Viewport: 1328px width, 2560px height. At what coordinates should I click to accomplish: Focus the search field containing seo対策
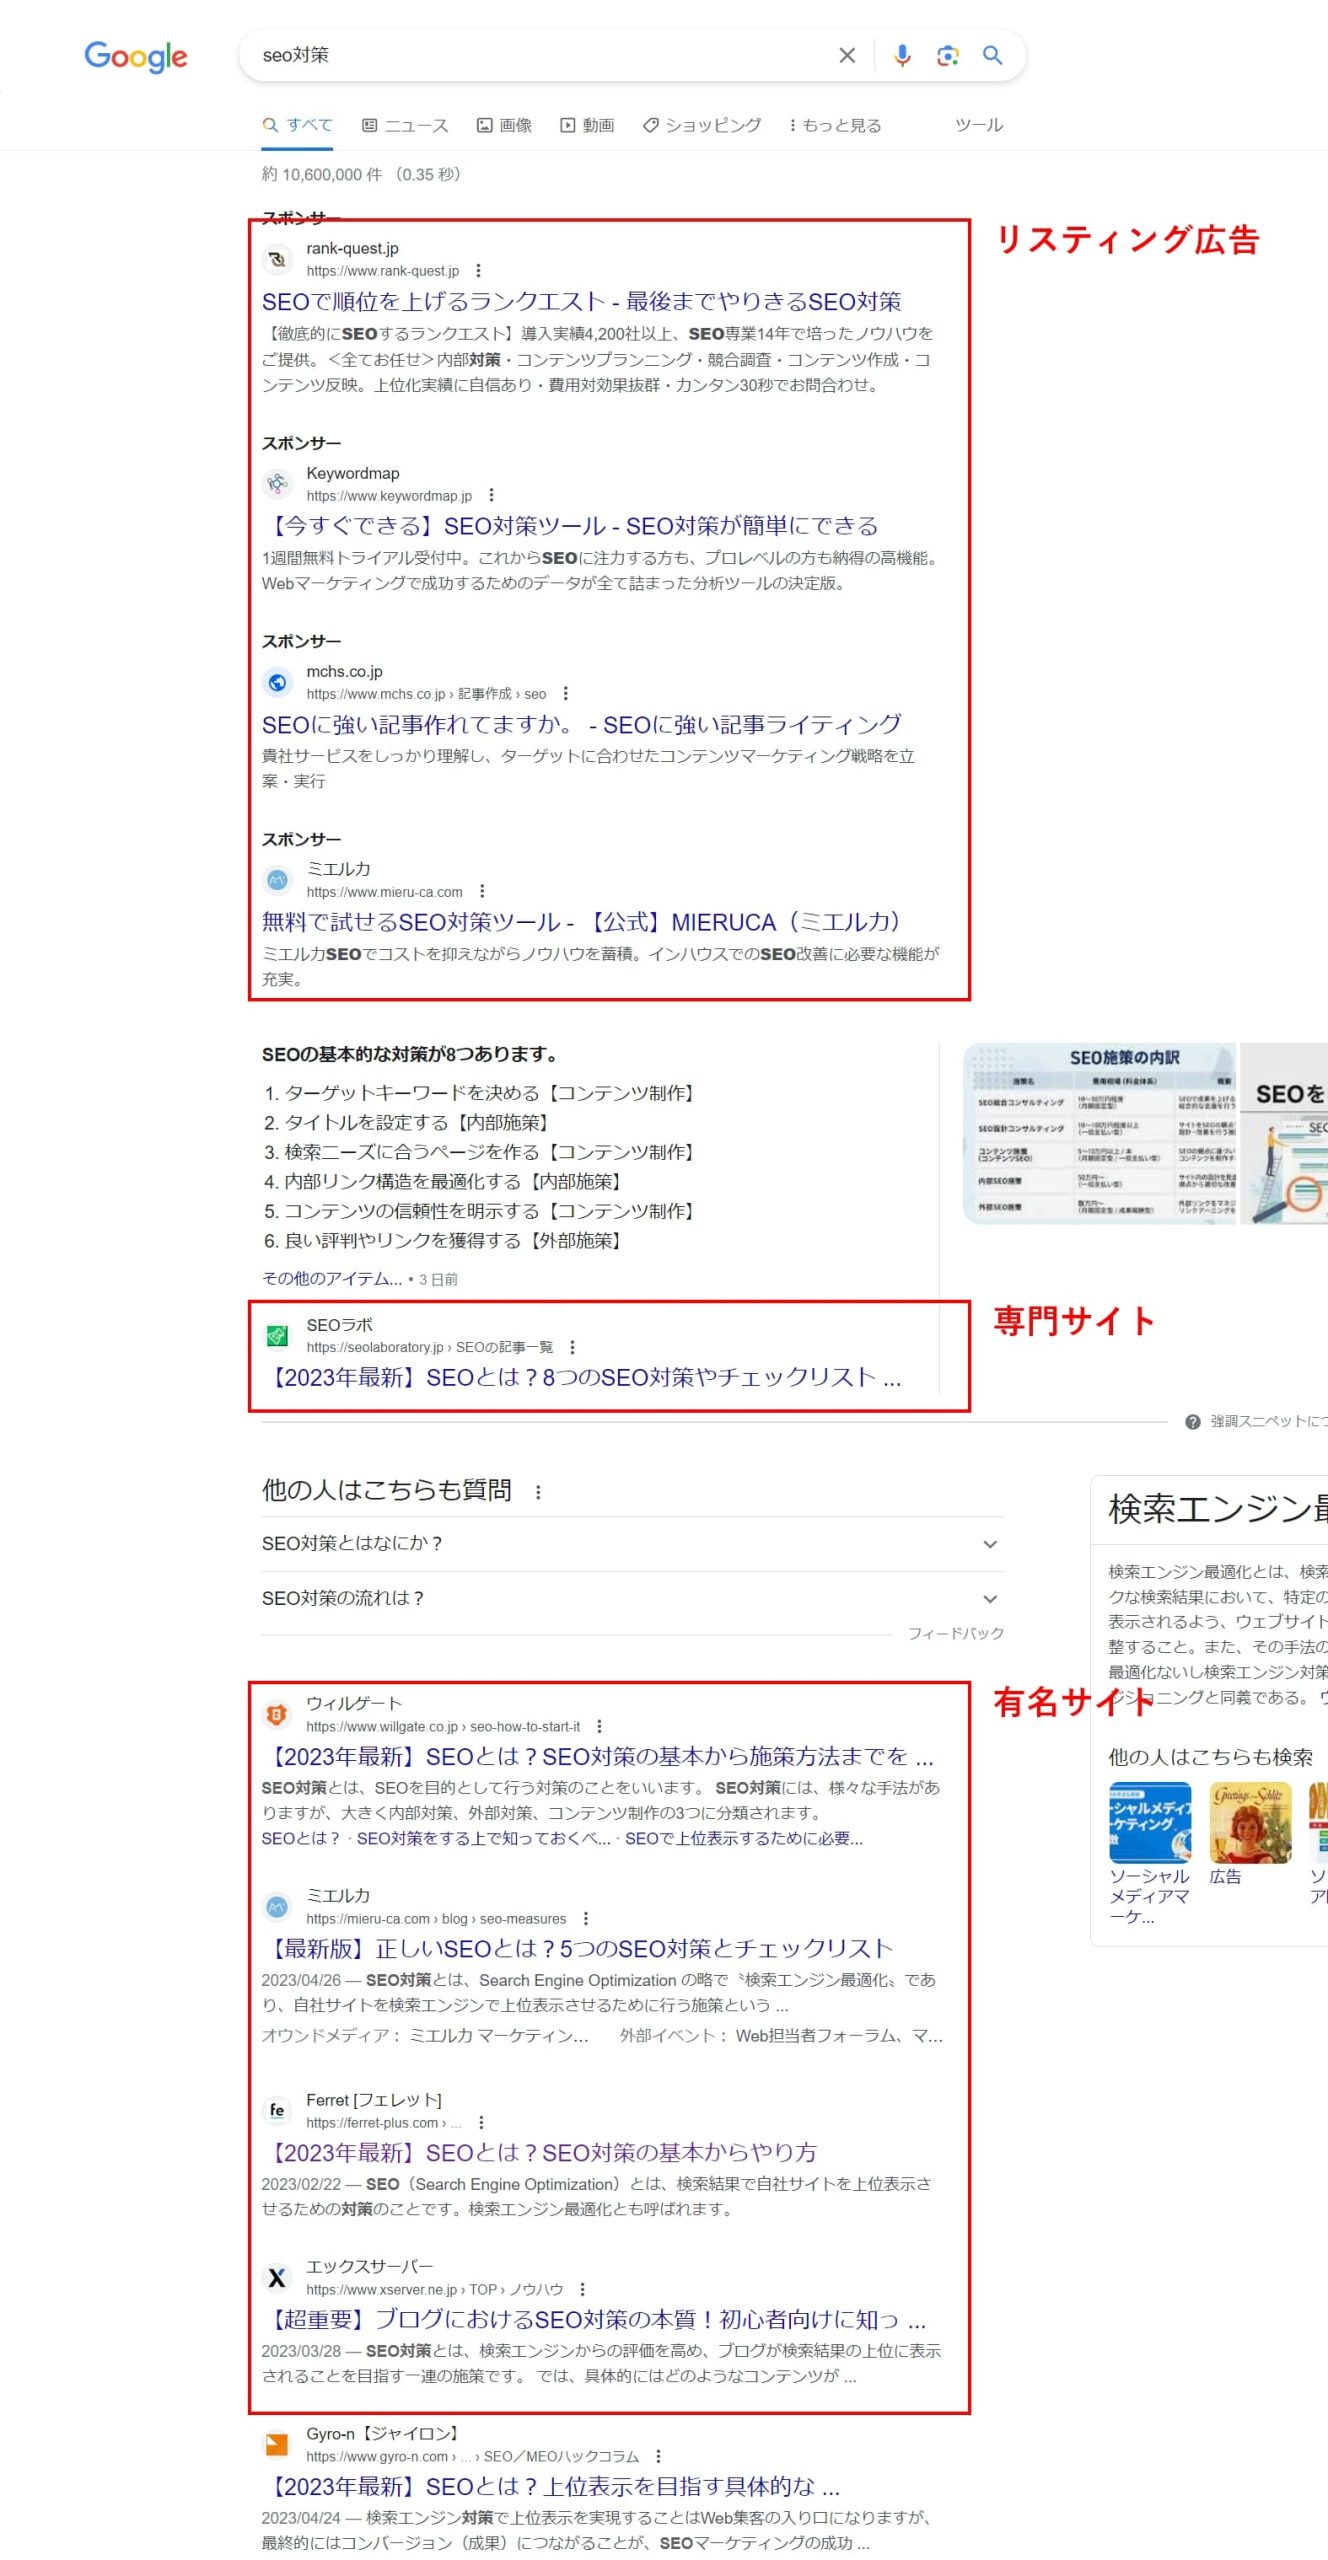click(540, 55)
